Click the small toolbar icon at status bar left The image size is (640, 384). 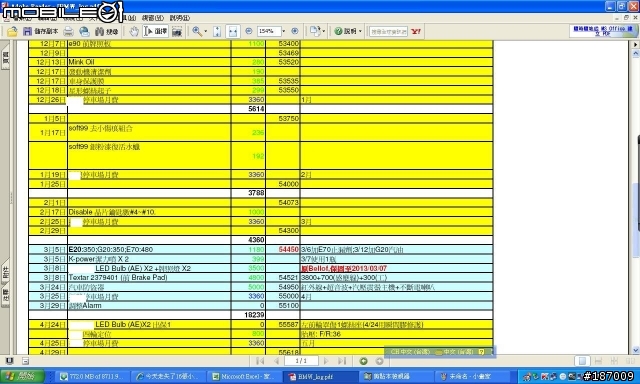[x=10, y=361]
